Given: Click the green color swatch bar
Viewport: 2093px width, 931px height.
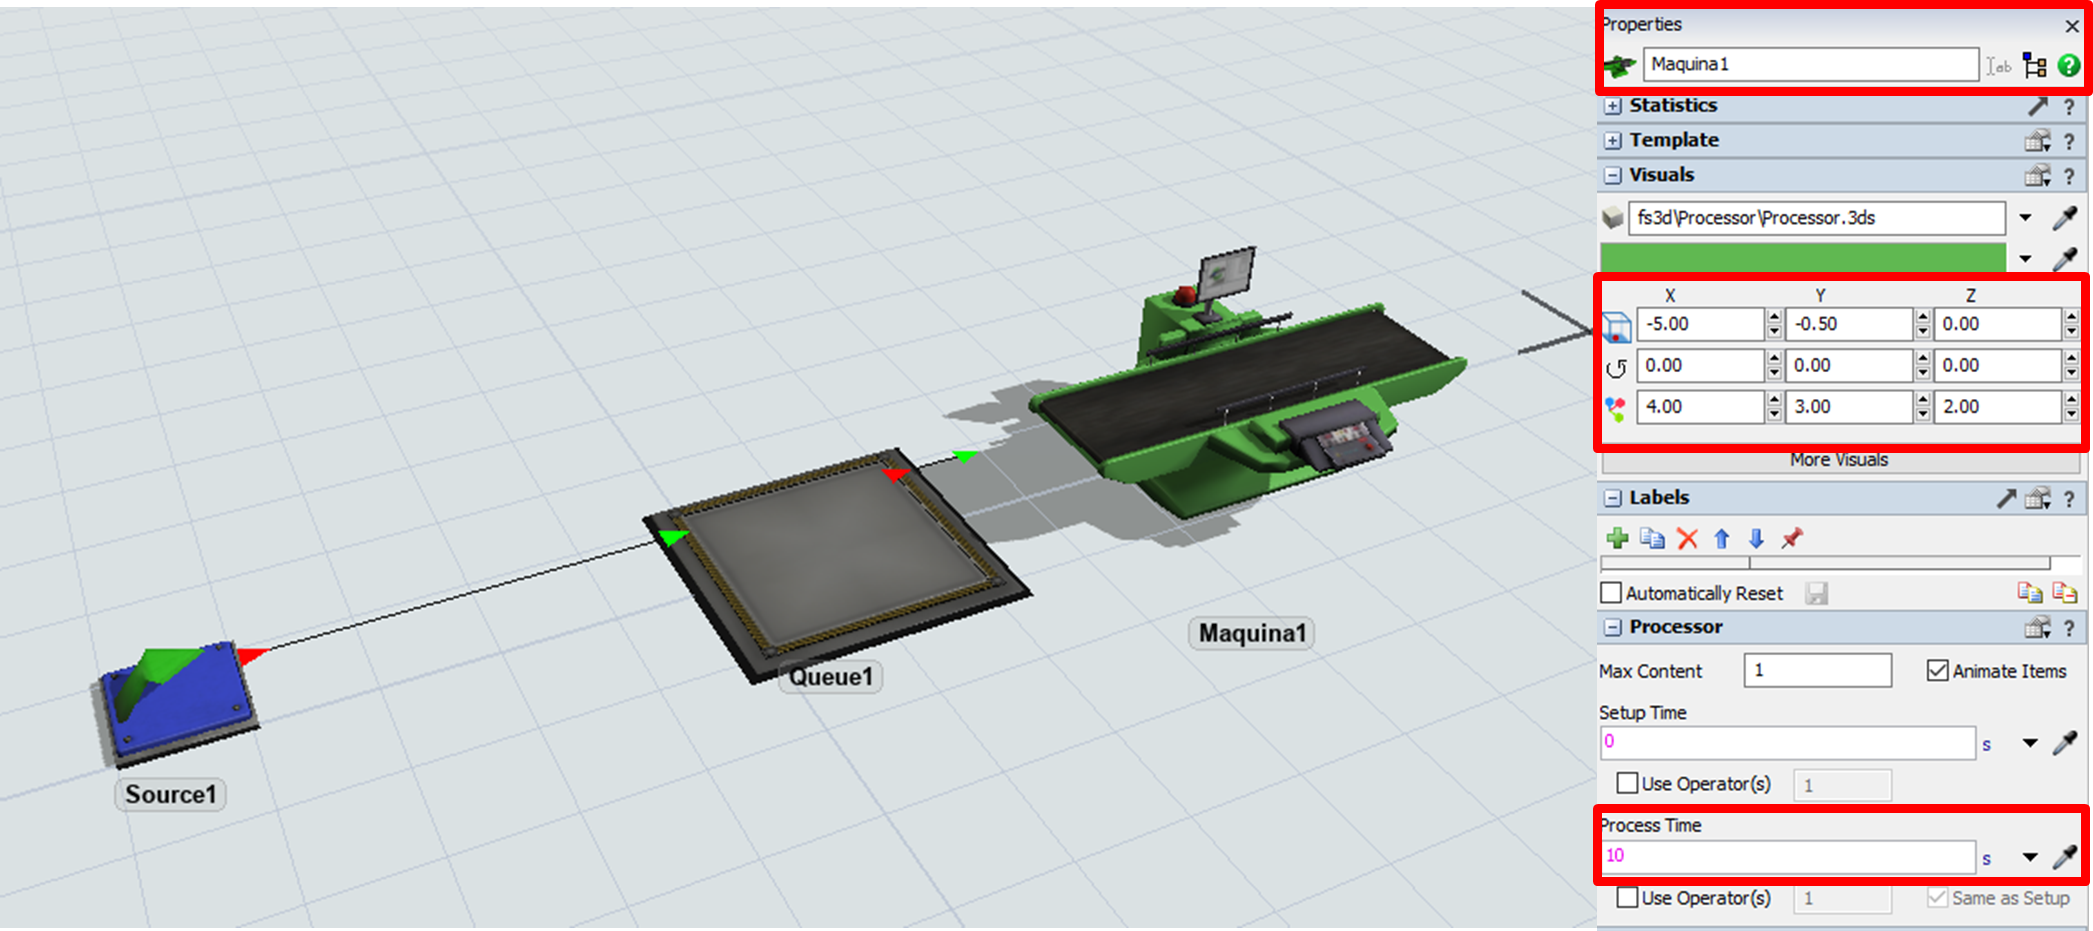Looking at the screenshot, I should [1802, 258].
